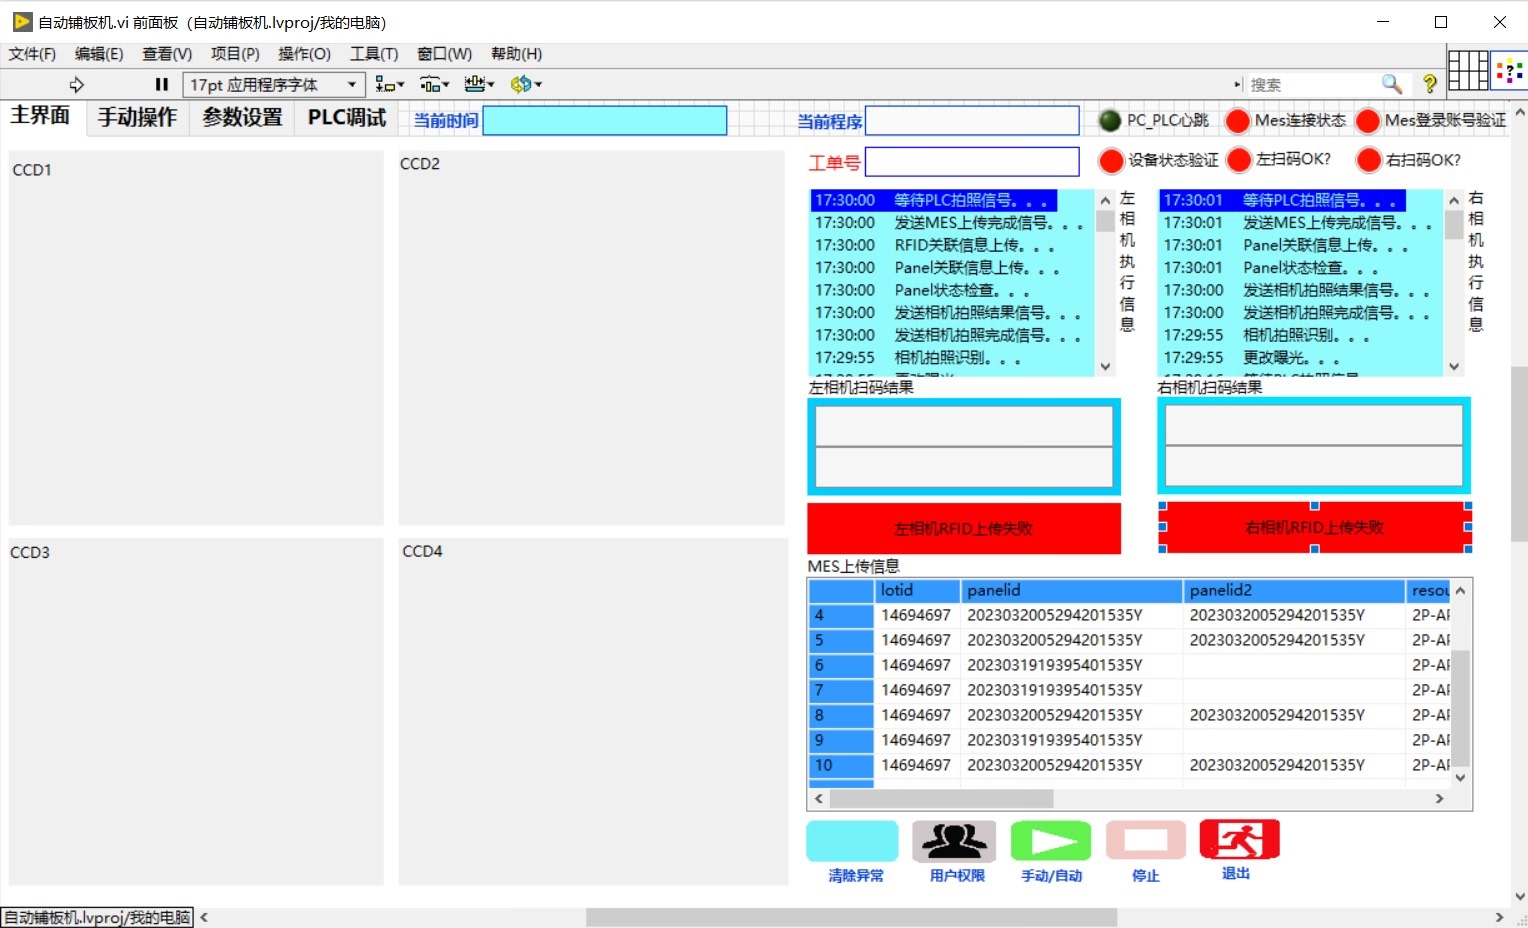Switch to the PLC调试 tab

[x=344, y=117]
